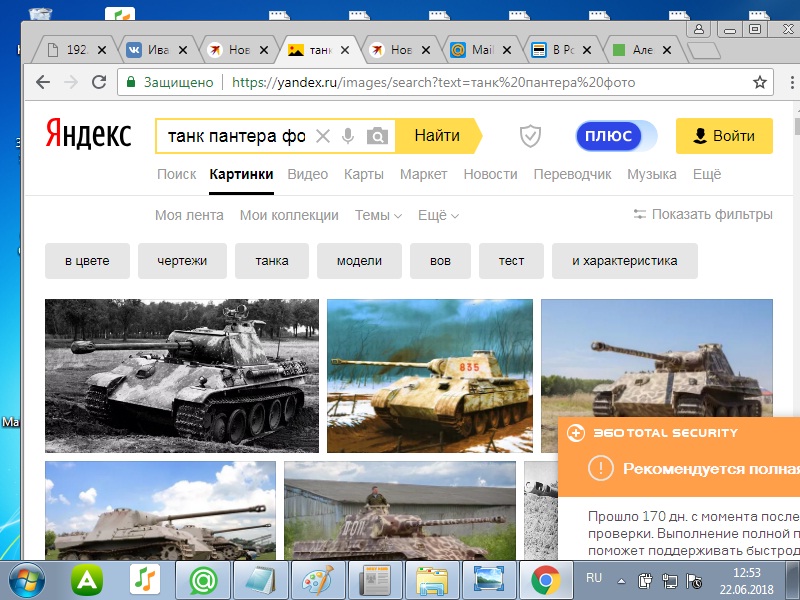
Task: Click the browser address bar URL
Action: (433, 82)
